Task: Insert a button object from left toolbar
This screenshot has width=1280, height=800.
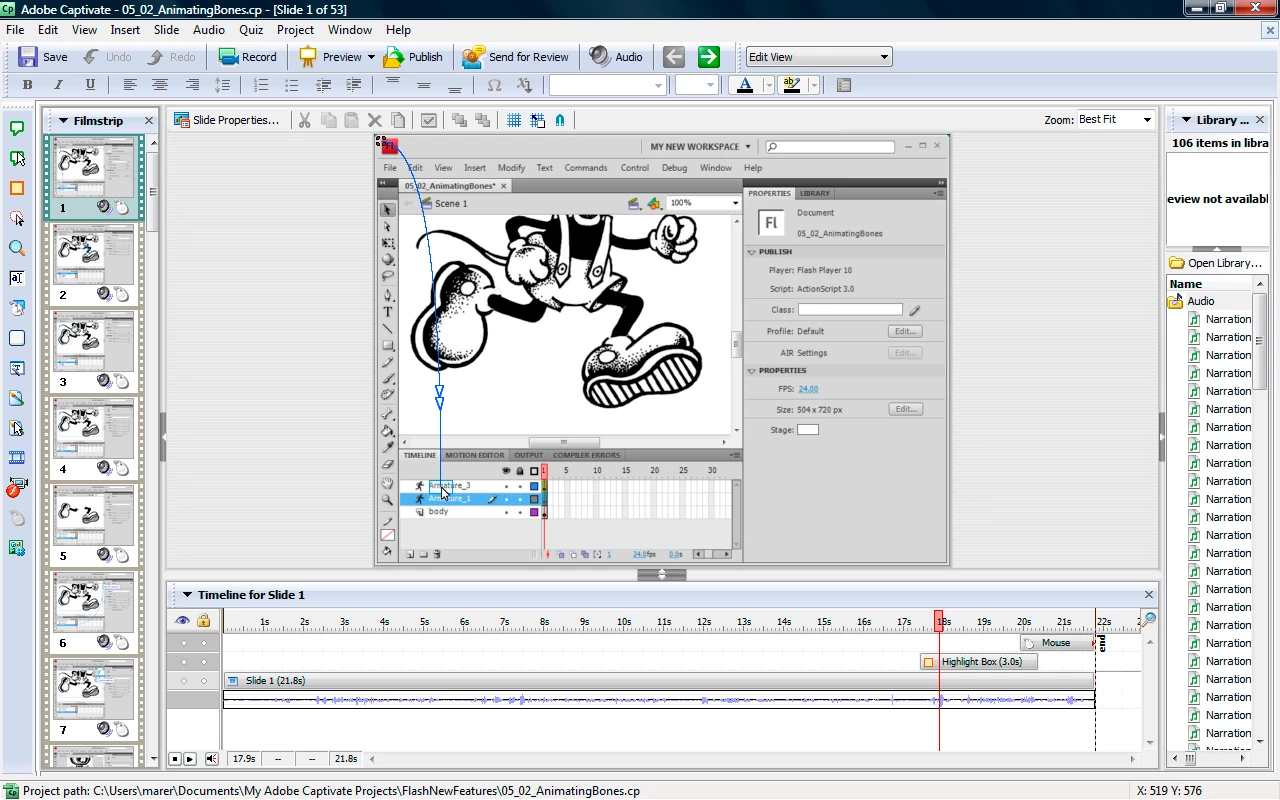Action: 17,338
